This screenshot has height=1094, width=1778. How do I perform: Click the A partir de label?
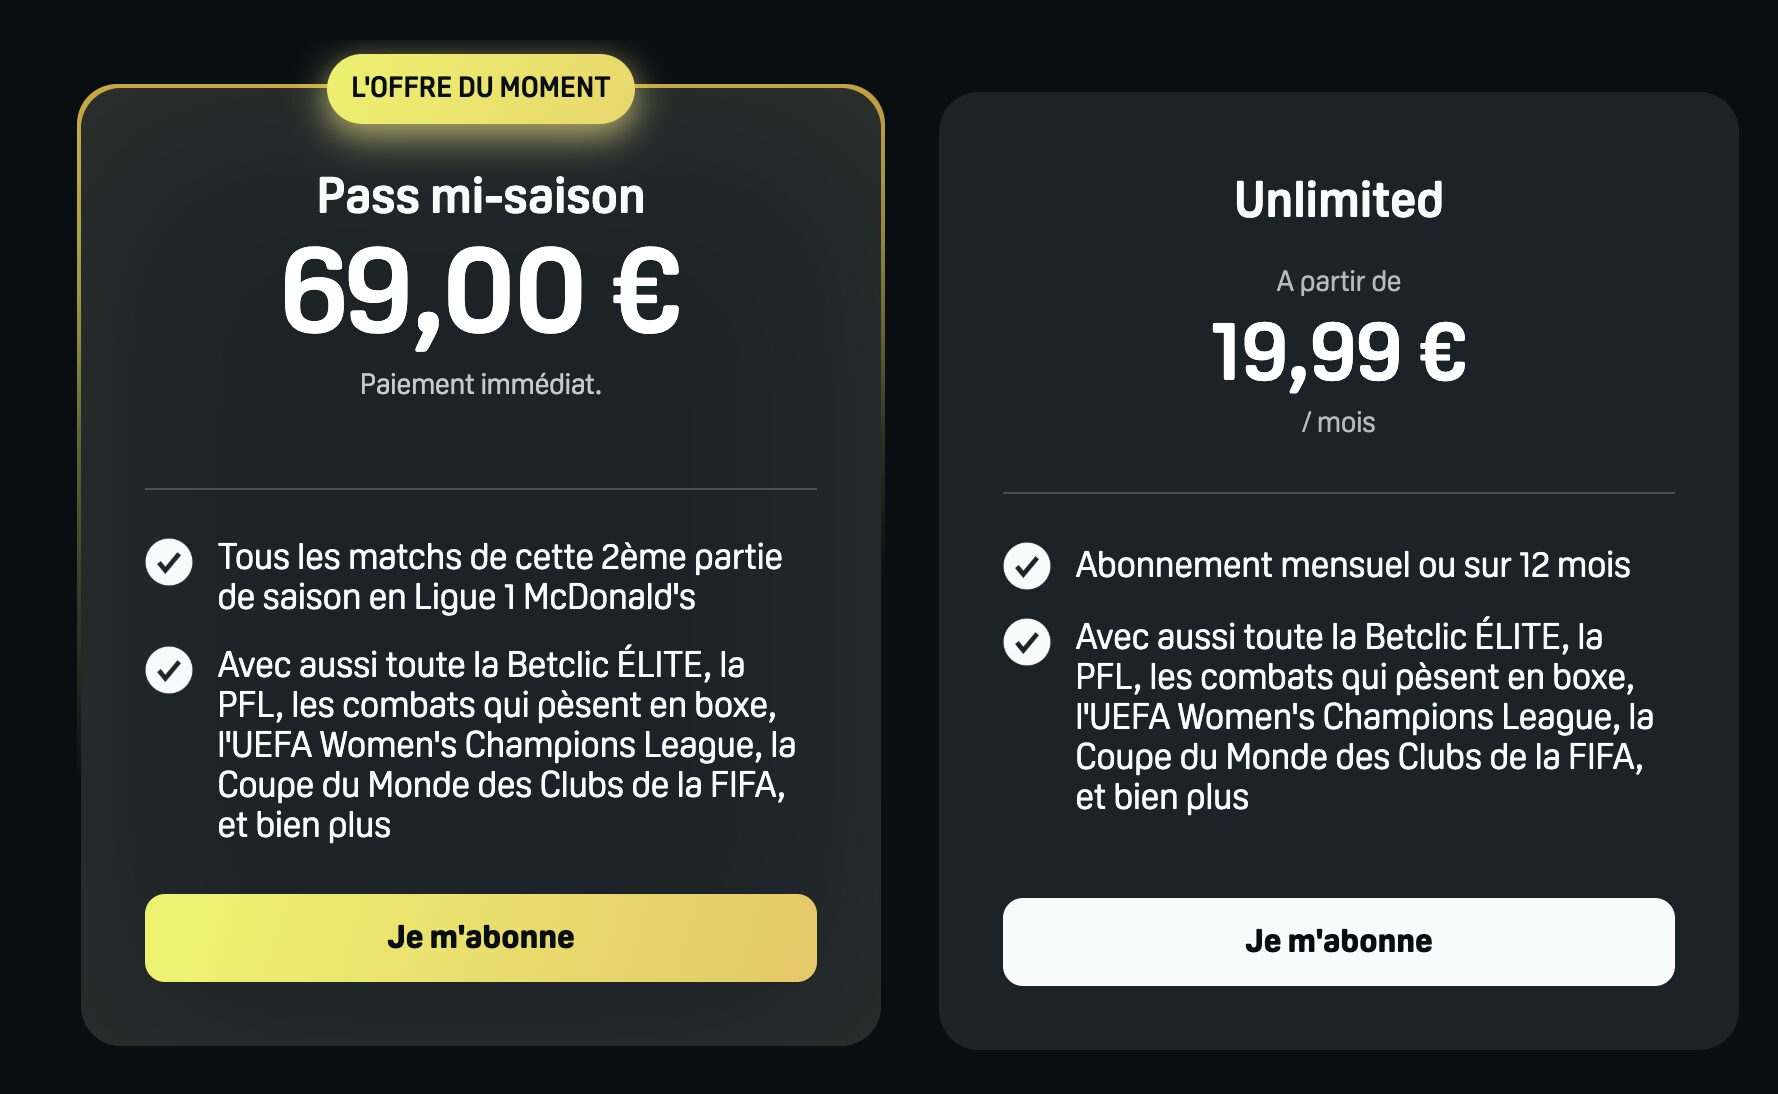[1338, 281]
